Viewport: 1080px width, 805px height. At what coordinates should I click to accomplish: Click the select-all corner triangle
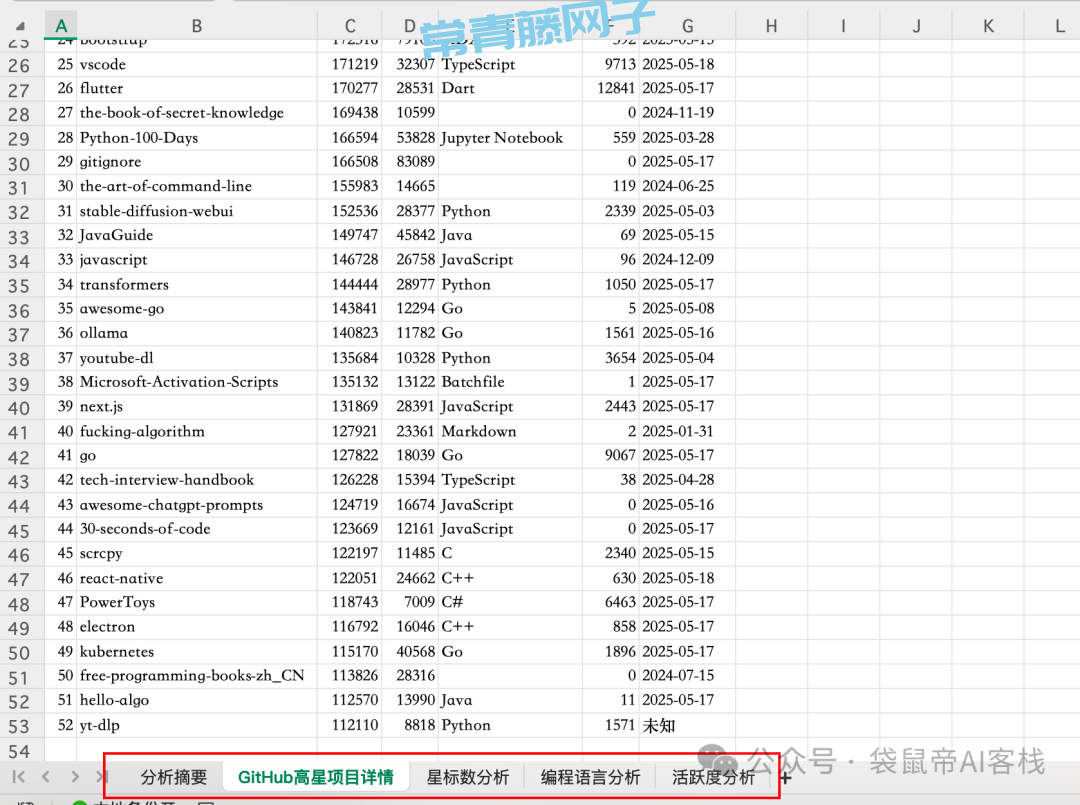tap(20, 26)
